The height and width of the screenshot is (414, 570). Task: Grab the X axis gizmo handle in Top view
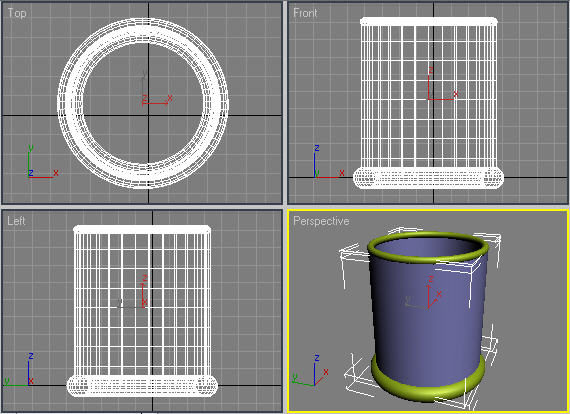157,102
